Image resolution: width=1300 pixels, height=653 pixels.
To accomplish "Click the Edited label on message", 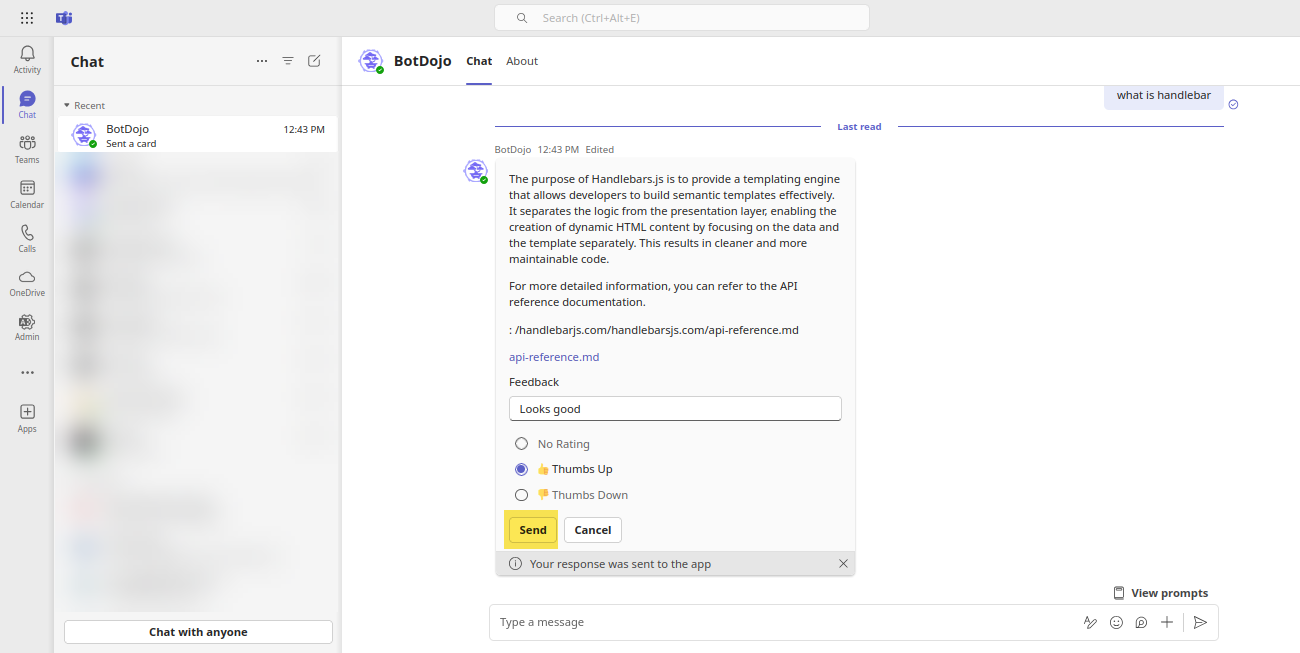I will click(x=600, y=150).
